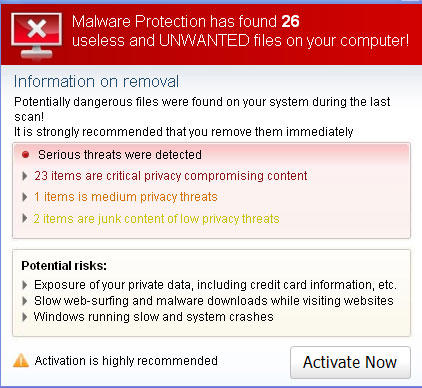Screen dimensions: 422x388
Task: Click arrow beside Slow web-surfing risk
Action: [x=24, y=301]
